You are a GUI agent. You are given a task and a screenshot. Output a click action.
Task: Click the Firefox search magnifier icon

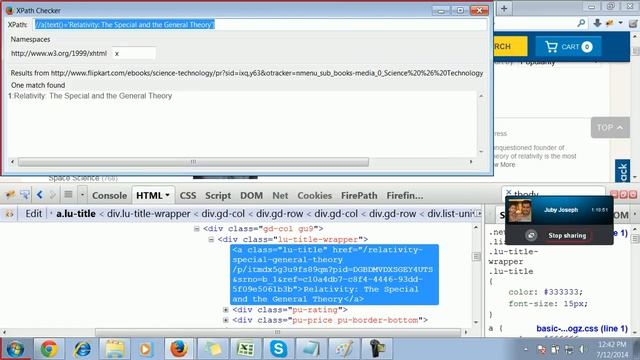tap(581, 23)
